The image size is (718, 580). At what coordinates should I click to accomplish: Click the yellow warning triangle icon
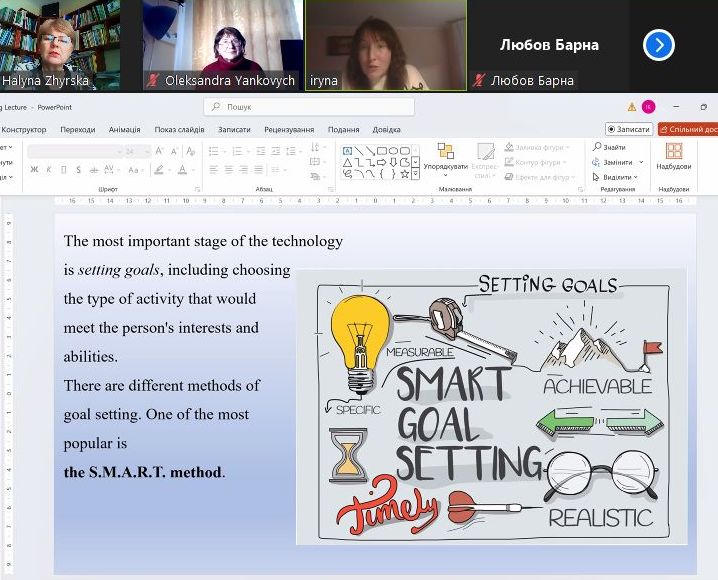632,107
